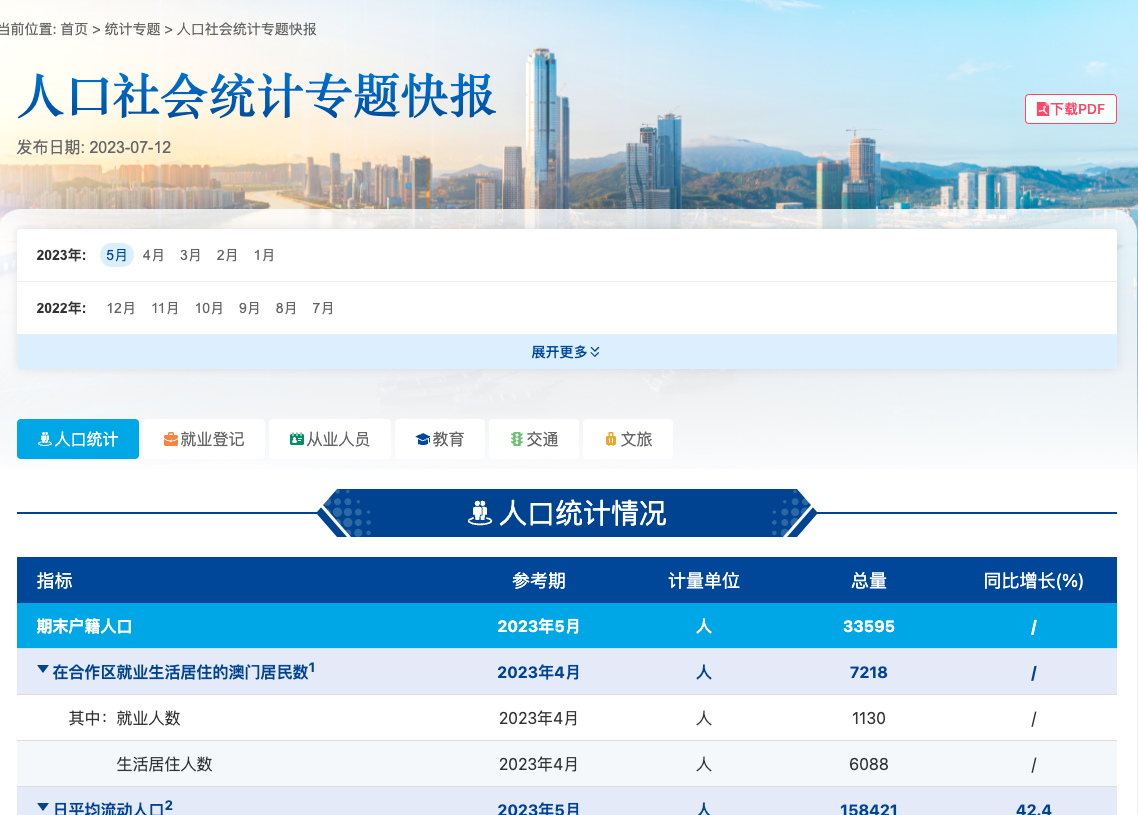Go to 首页 in breadcrumb

[74, 29]
